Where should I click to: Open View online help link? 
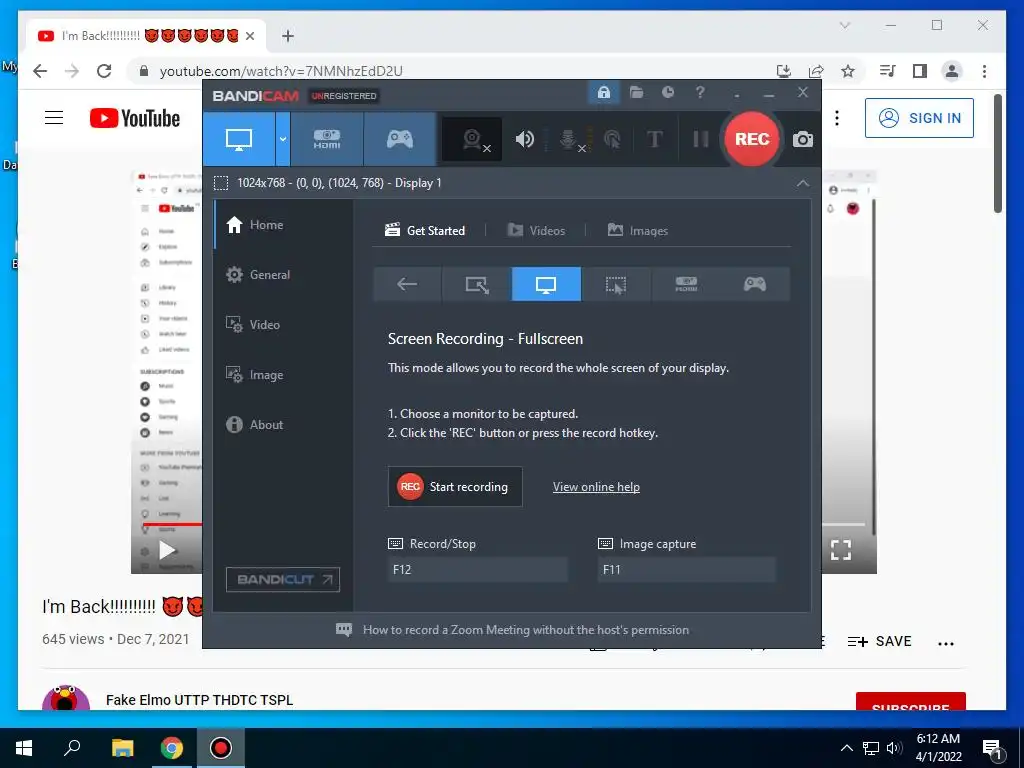point(596,487)
